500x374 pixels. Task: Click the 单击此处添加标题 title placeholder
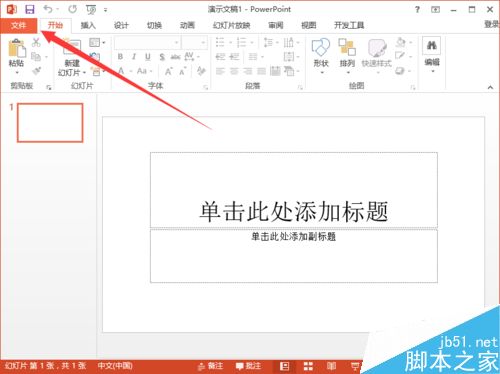(x=294, y=190)
